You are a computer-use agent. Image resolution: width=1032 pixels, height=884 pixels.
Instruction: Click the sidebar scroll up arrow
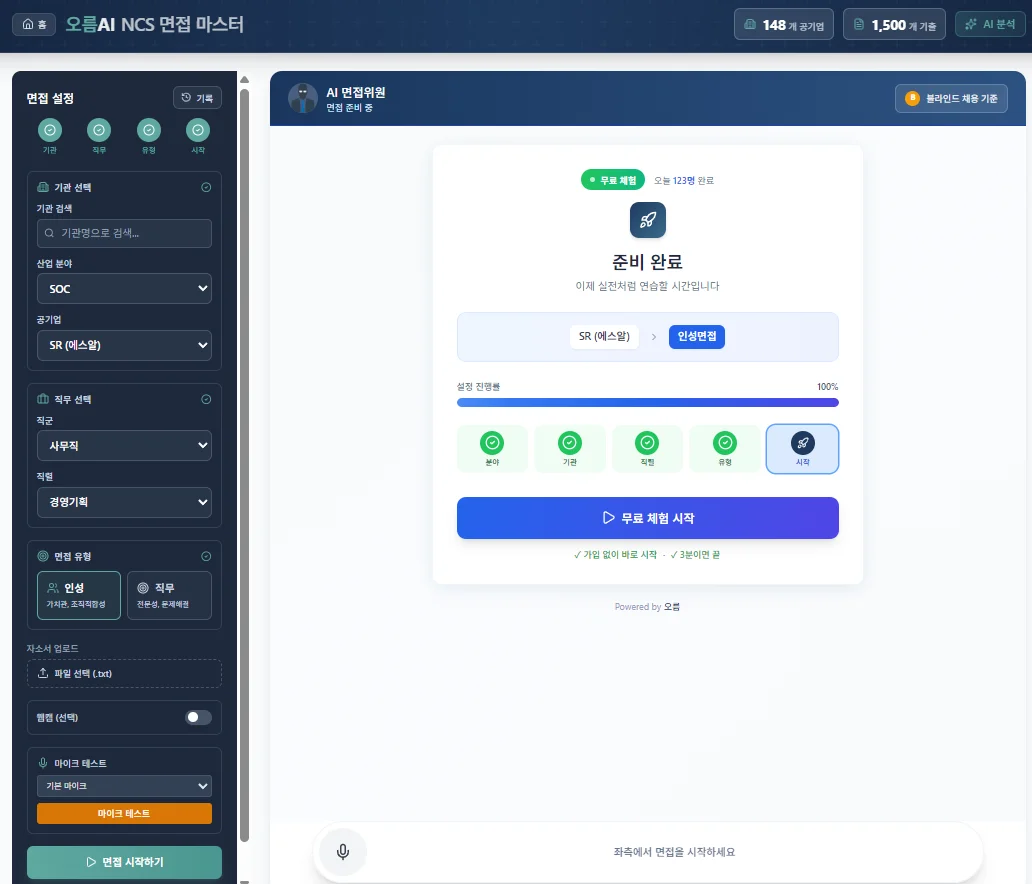(x=244, y=80)
